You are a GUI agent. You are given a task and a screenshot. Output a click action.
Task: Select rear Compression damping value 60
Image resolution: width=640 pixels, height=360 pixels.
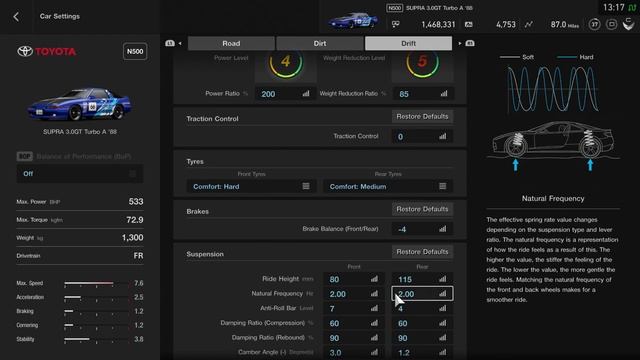422,323
